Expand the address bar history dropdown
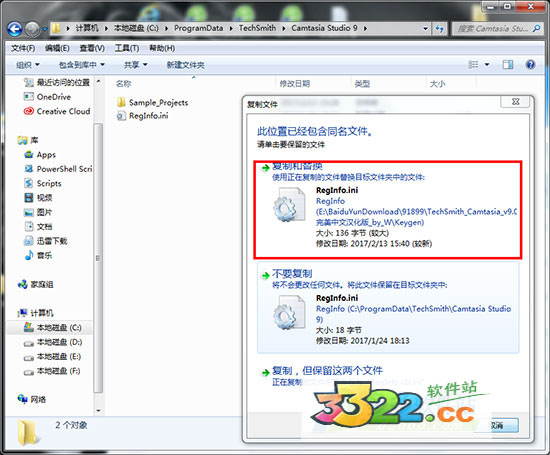The width and height of the screenshot is (550, 455). click(425, 28)
